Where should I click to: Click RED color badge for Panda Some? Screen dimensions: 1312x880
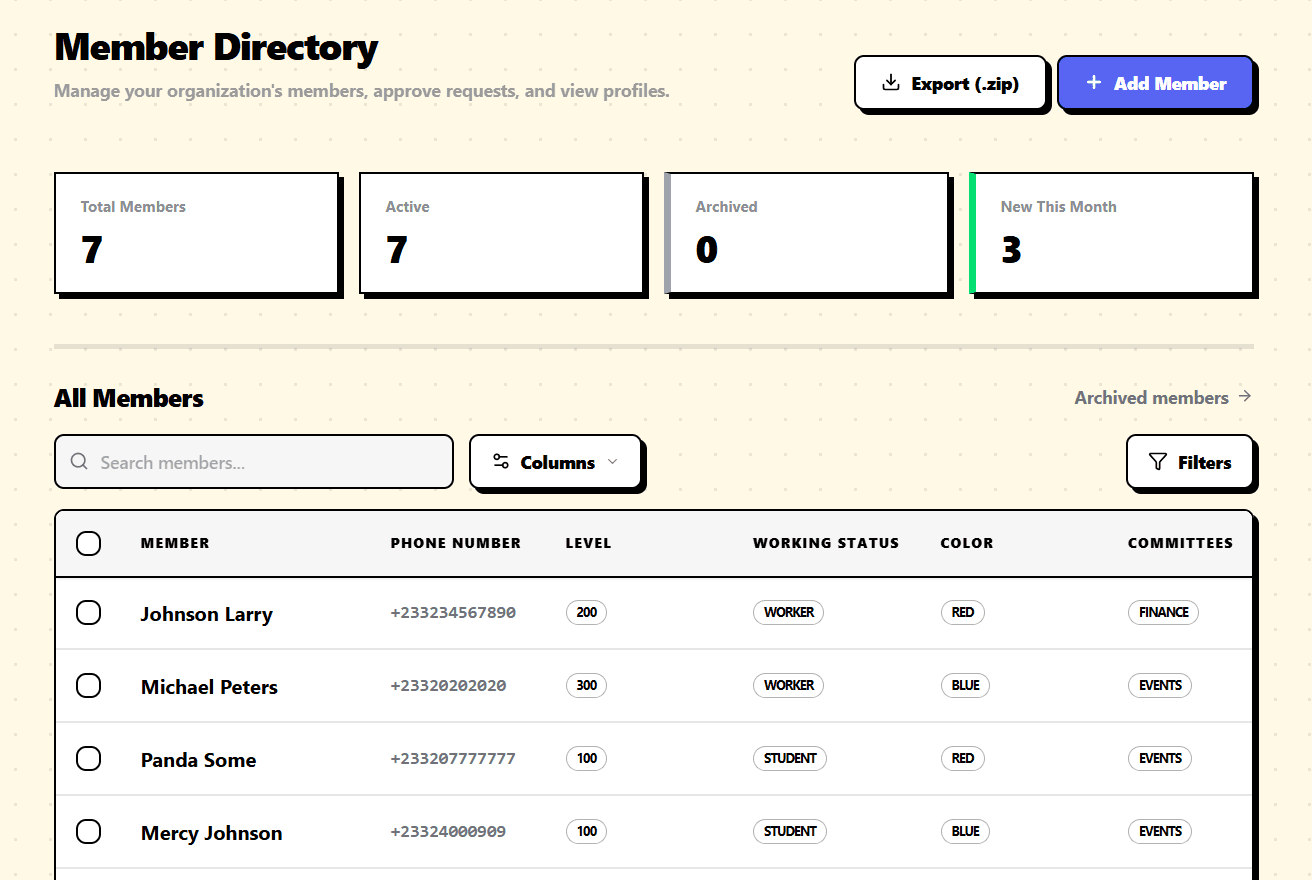pyautogui.click(x=963, y=758)
